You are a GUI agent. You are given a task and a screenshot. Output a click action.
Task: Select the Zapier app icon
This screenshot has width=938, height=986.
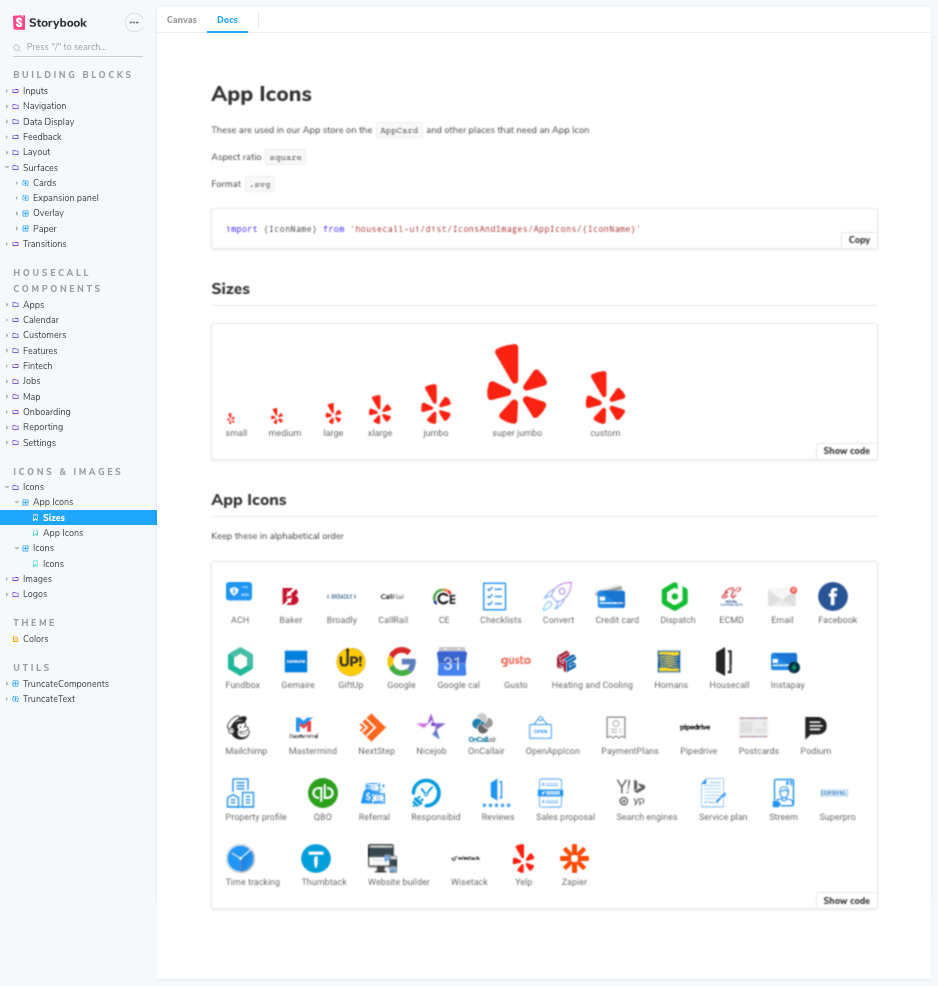coord(573,858)
